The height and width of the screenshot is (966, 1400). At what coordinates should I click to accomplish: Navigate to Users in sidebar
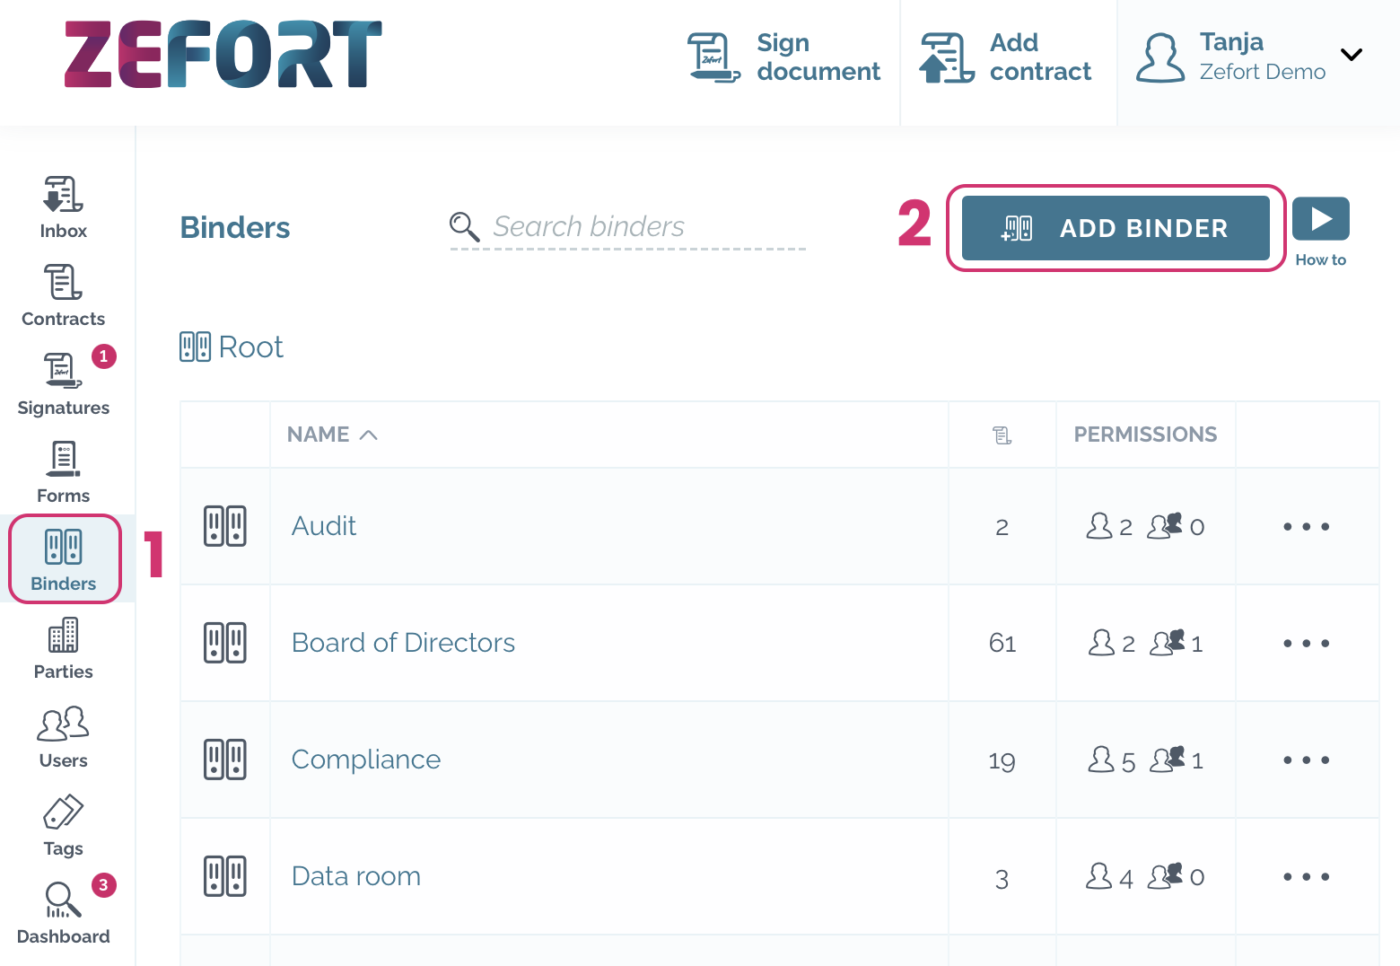[x=63, y=737]
